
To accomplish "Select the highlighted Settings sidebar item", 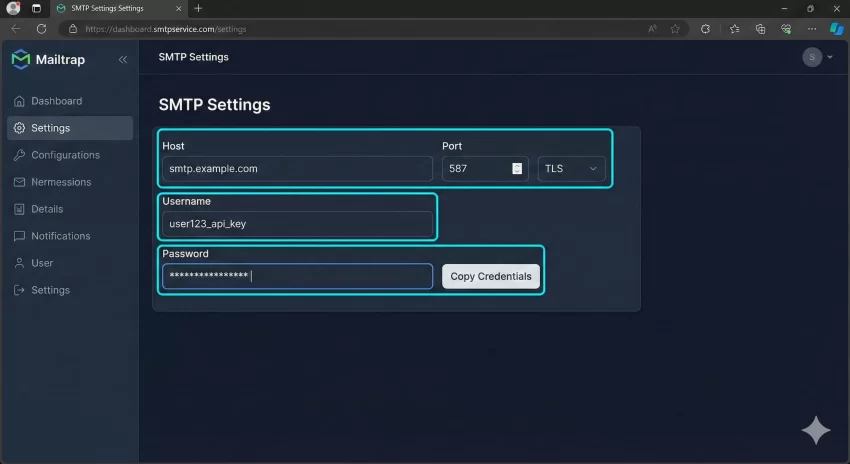I will point(70,128).
